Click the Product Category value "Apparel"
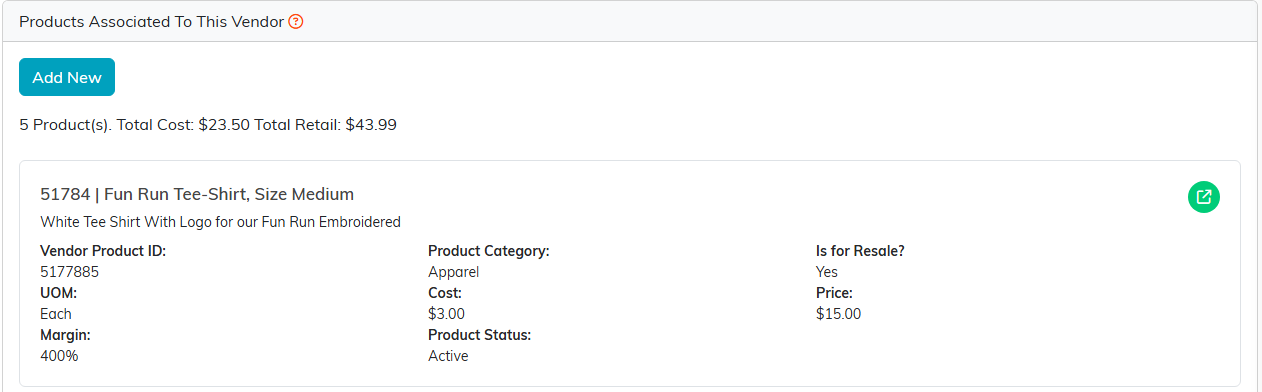The height and width of the screenshot is (392, 1262). 453,272
